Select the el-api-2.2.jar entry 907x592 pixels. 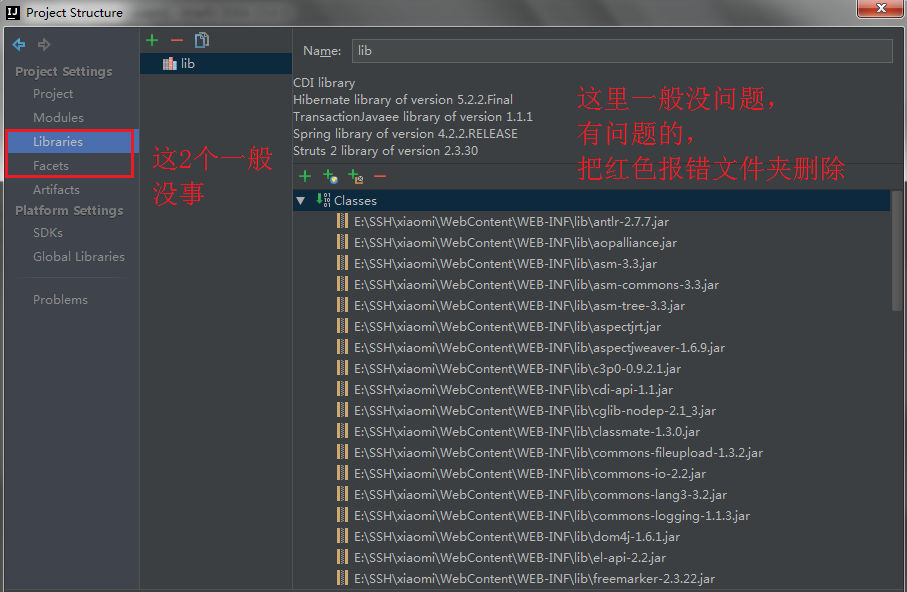pos(510,558)
